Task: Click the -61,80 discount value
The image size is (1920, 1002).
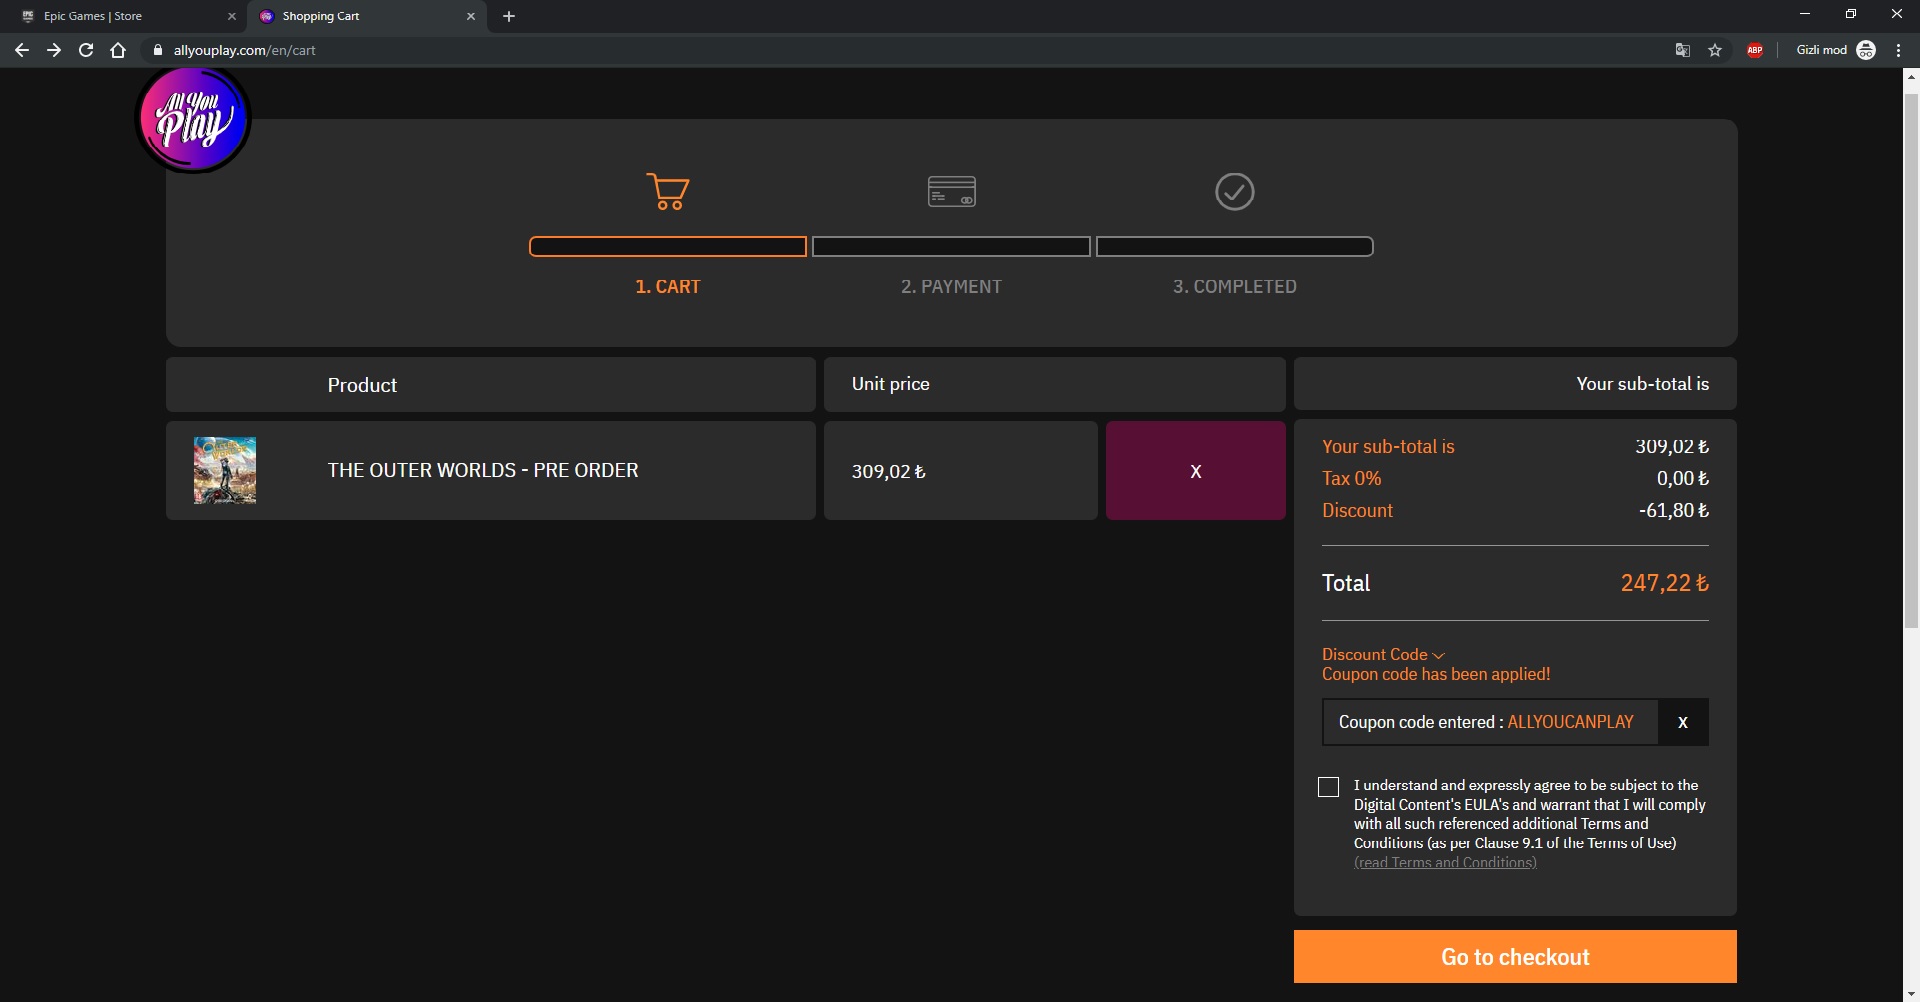Action: click(x=1674, y=510)
